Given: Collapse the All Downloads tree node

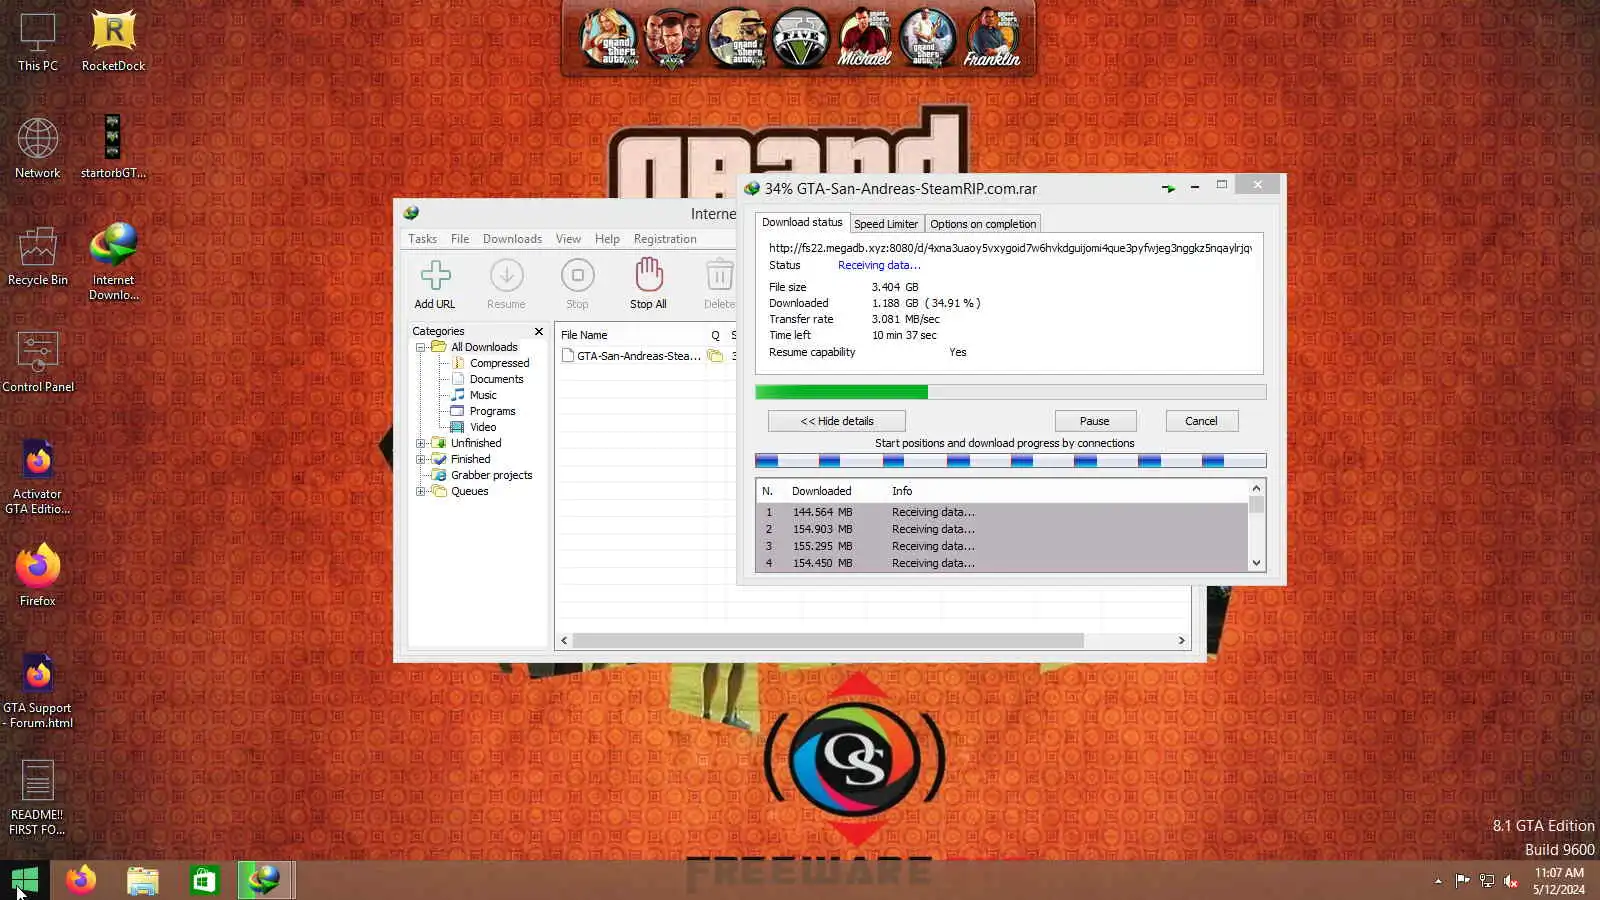Looking at the screenshot, I should (421, 347).
